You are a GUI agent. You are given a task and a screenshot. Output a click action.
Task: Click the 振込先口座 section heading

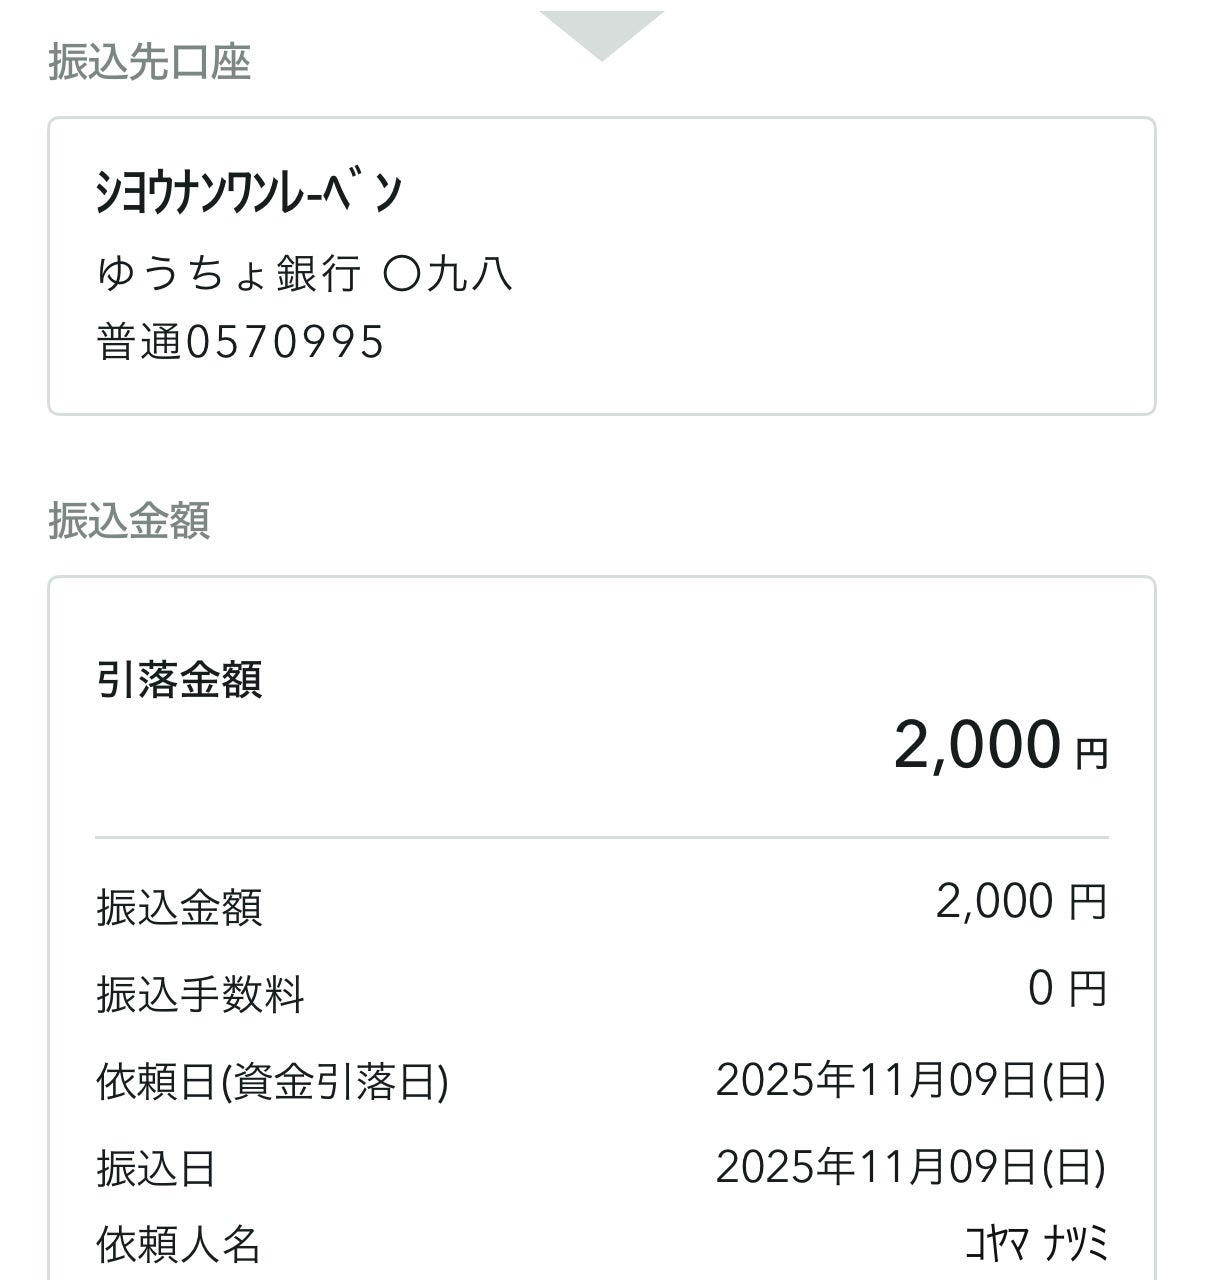pos(149,62)
